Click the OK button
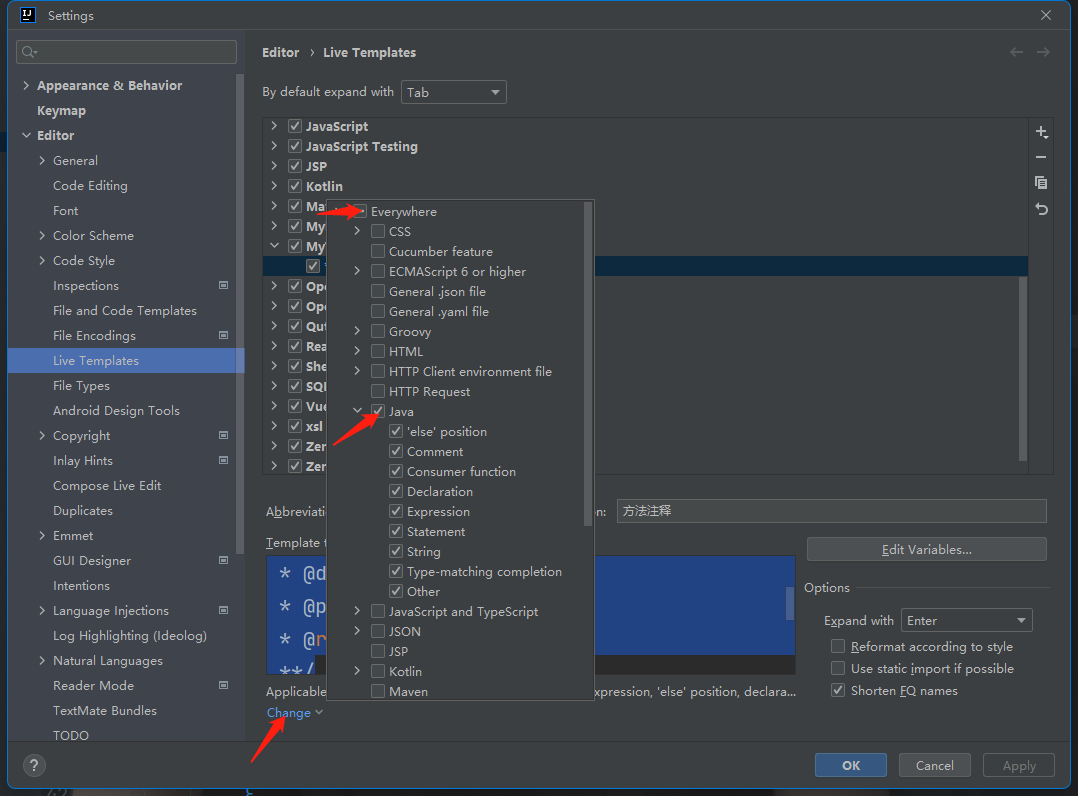 [x=850, y=765]
